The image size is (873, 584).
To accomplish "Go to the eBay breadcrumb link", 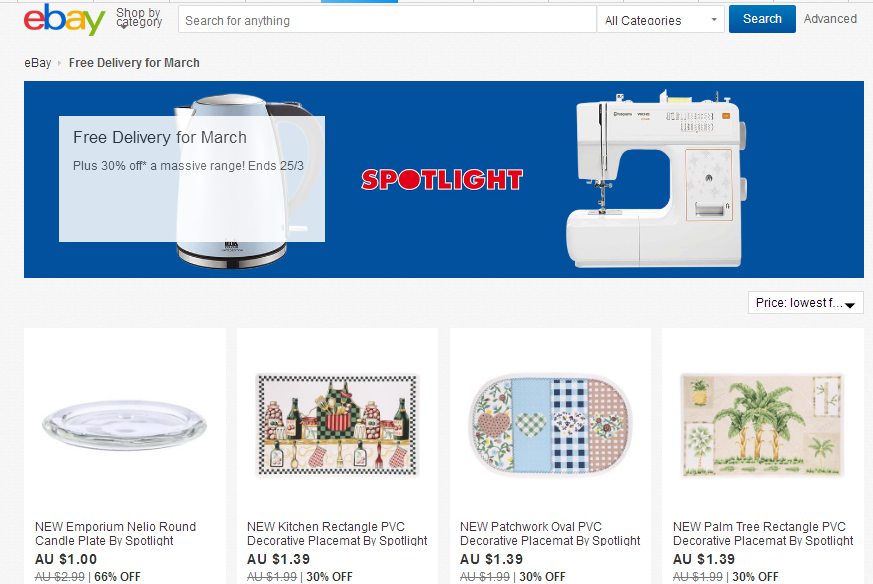I will tap(37, 63).
